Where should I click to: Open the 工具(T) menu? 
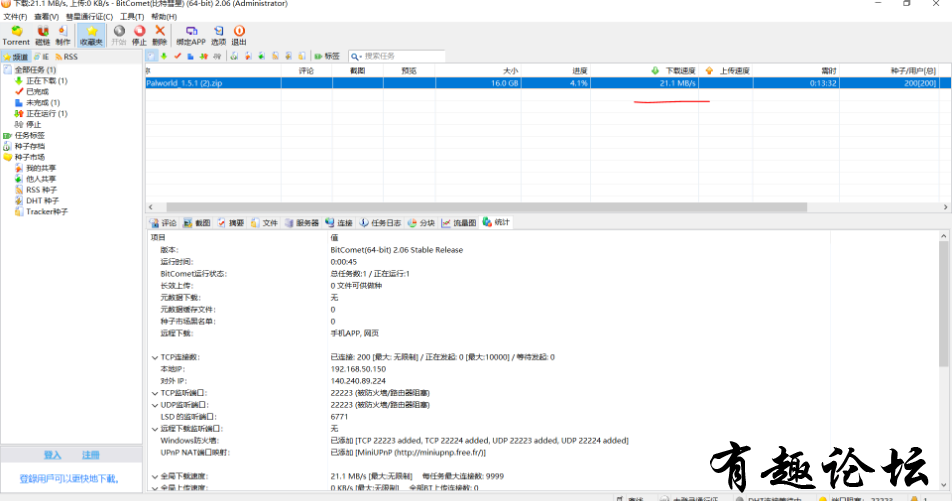(x=132, y=17)
